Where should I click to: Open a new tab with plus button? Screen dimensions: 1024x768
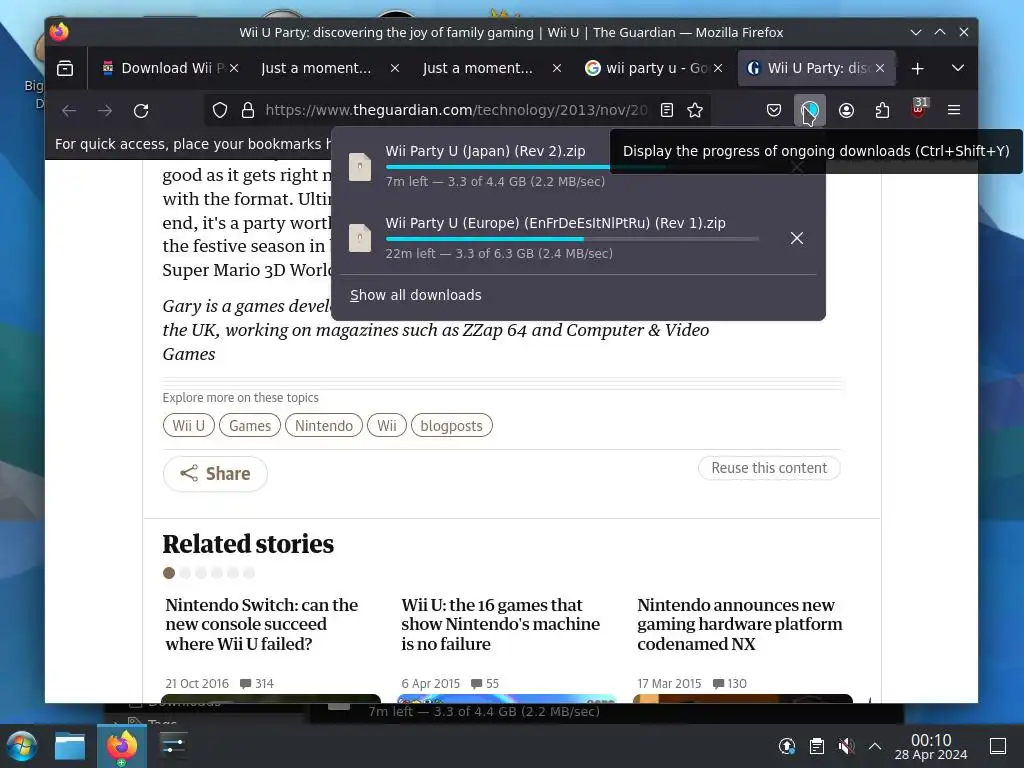(918, 69)
